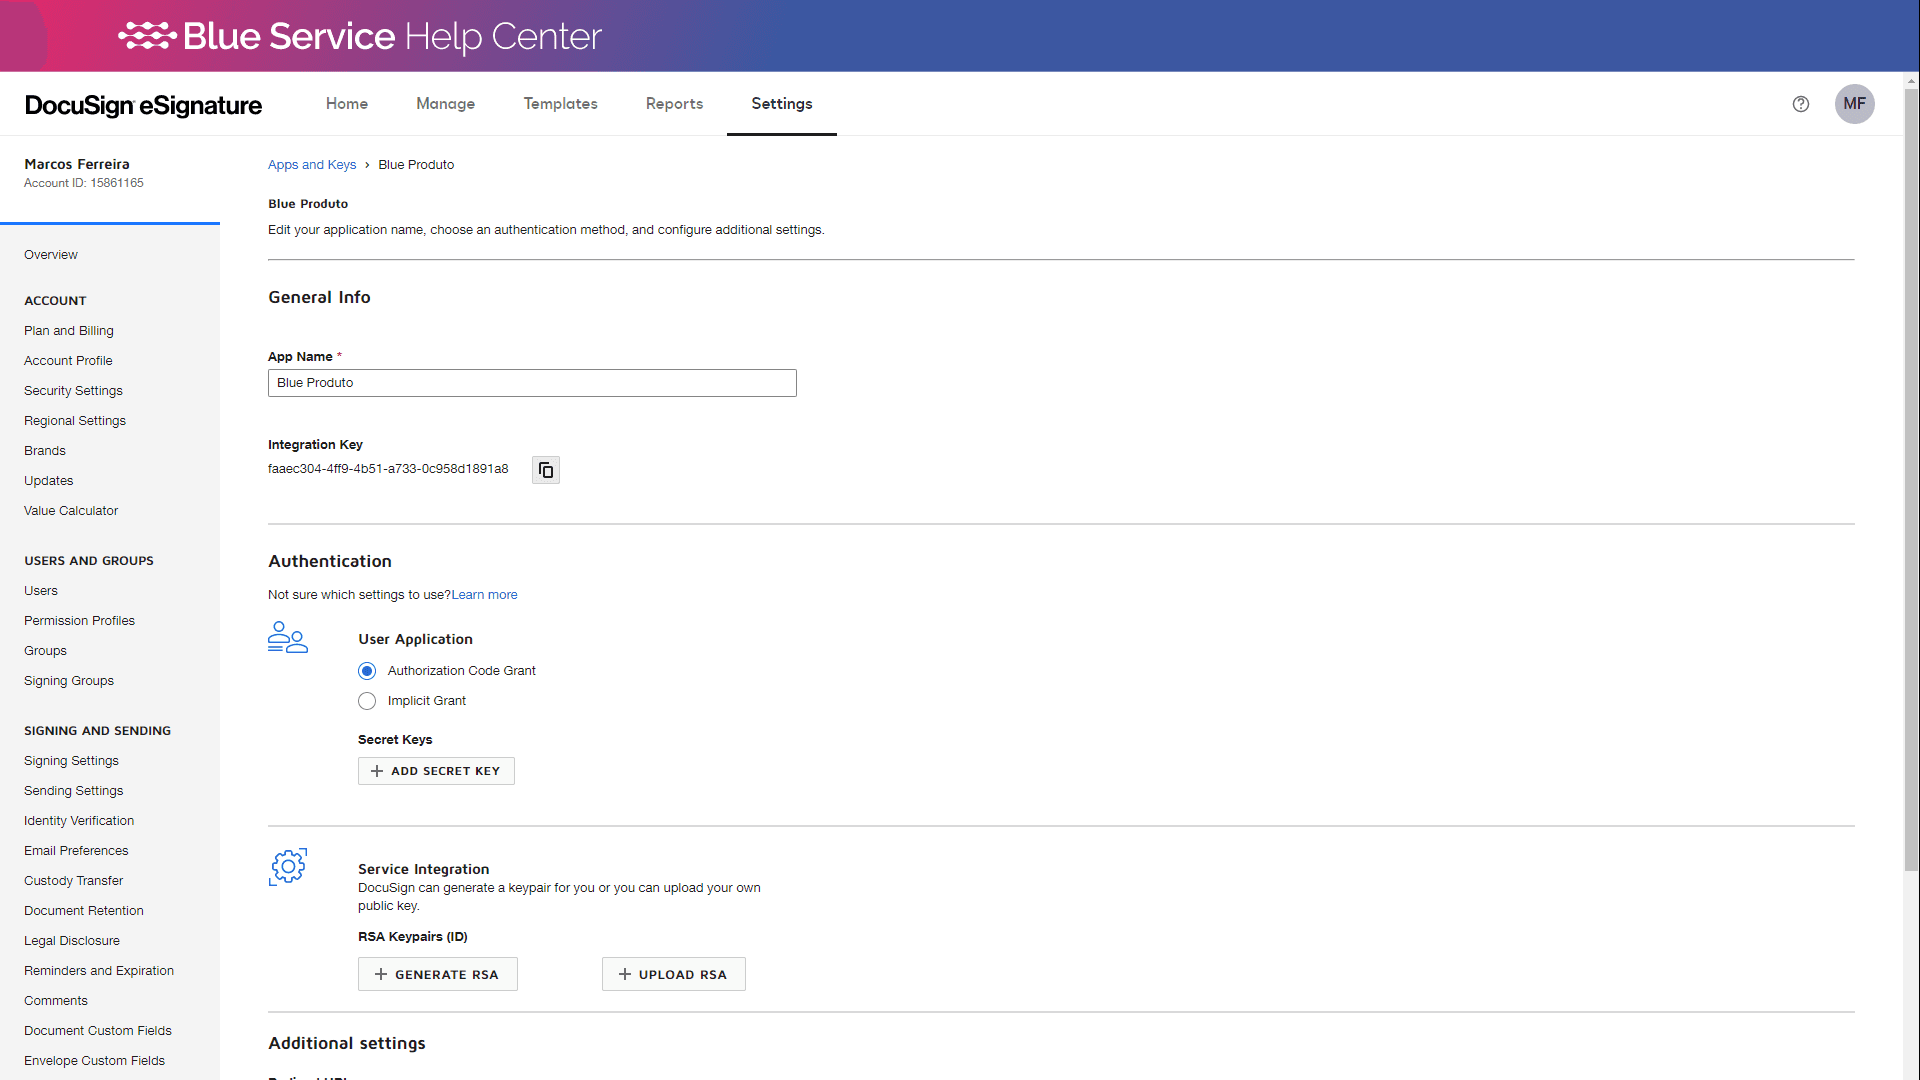Click the User Application people icon
Viewport: 1920px width, 1080px height.
click(x=288, y=638)
